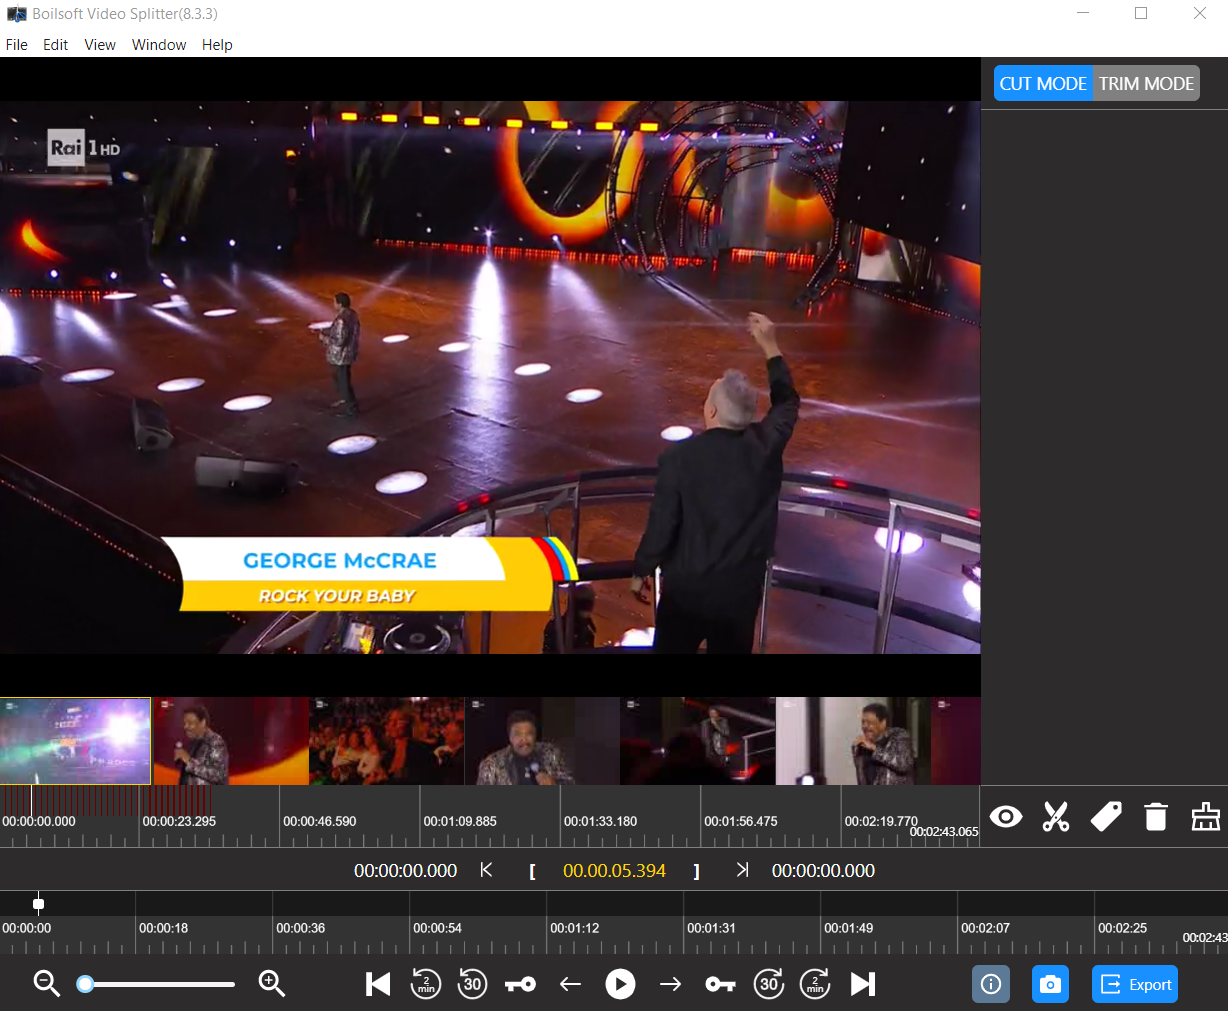
Task: Select the third filmstrip thumbnail showing the audience
Action: point(387,741)
